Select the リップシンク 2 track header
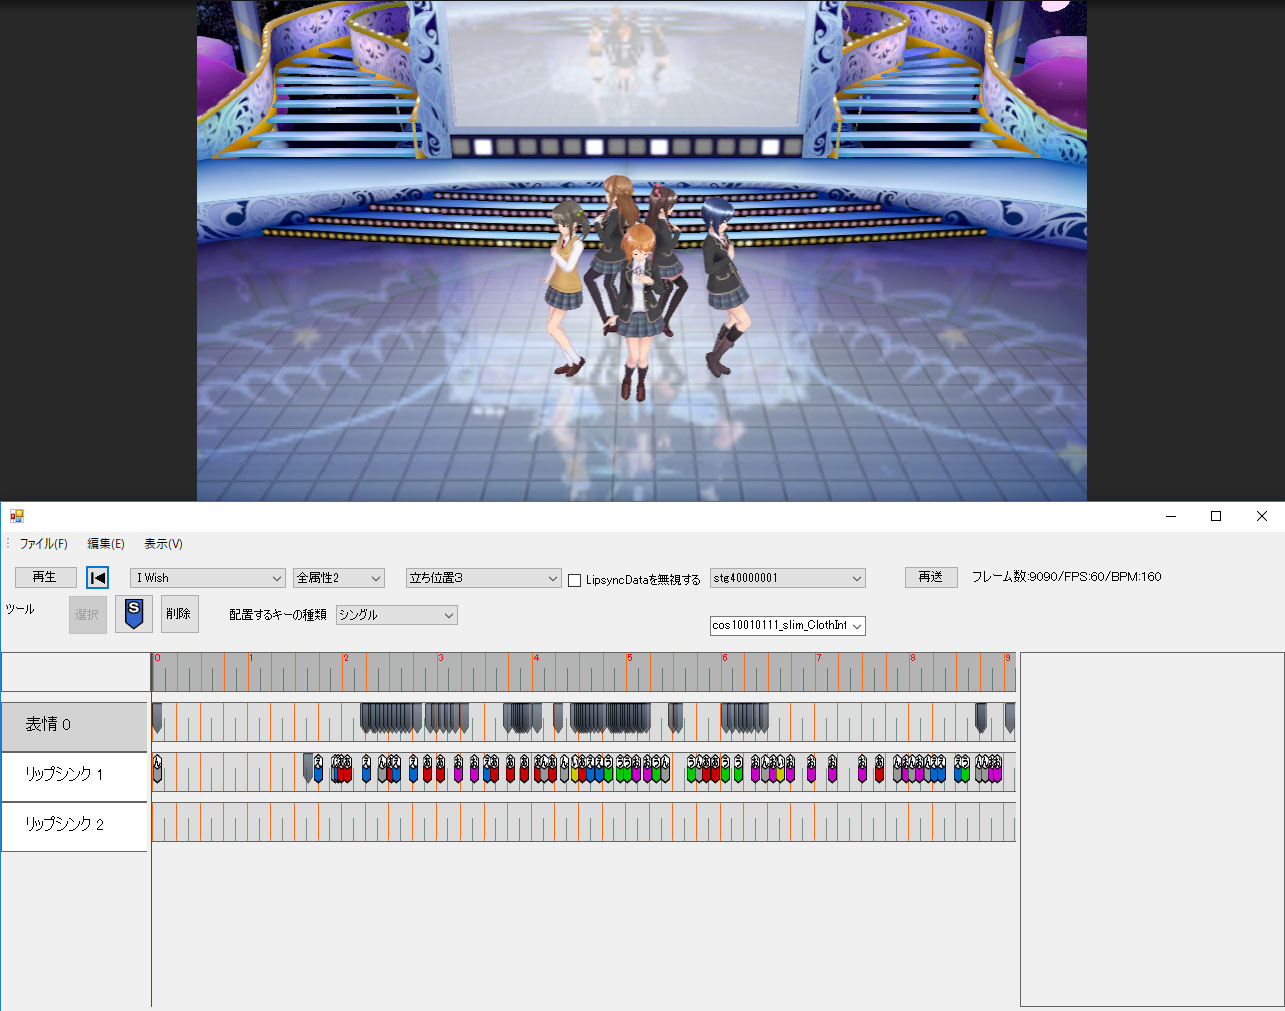The width and height of the screenshot is (1285, 1011). [x=74, y=825]
